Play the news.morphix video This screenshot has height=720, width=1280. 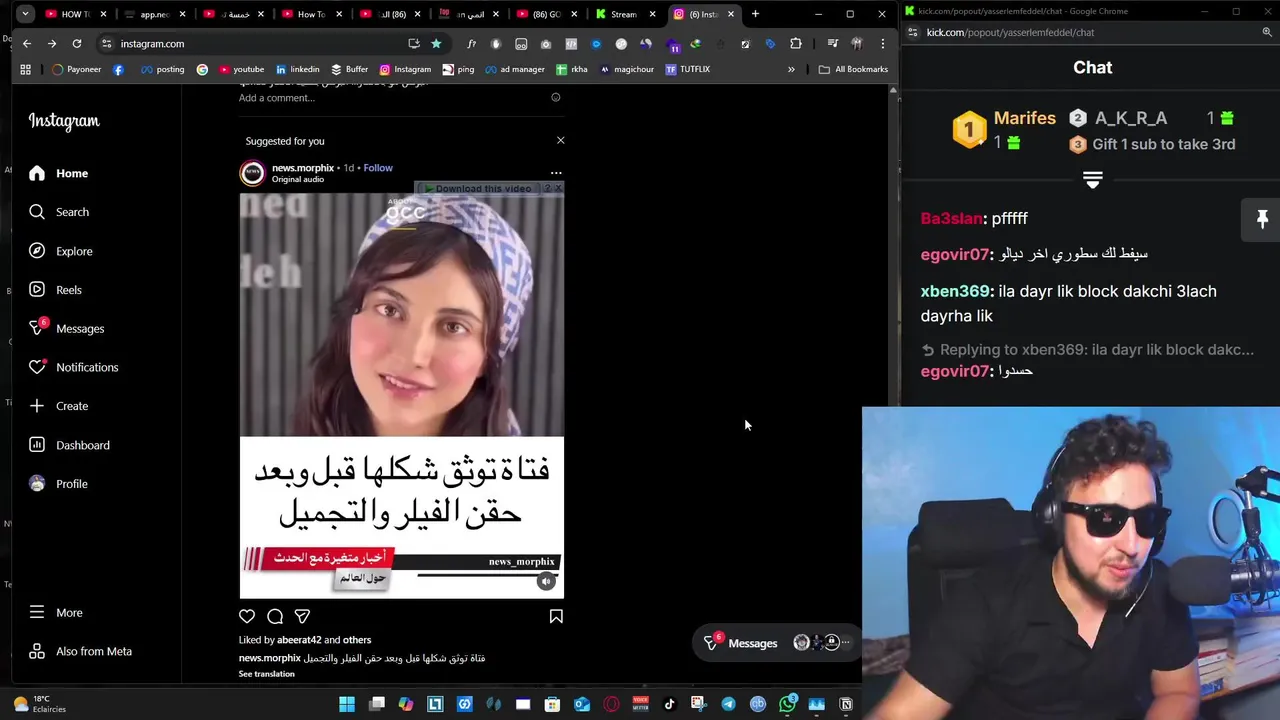click(401, 395)
